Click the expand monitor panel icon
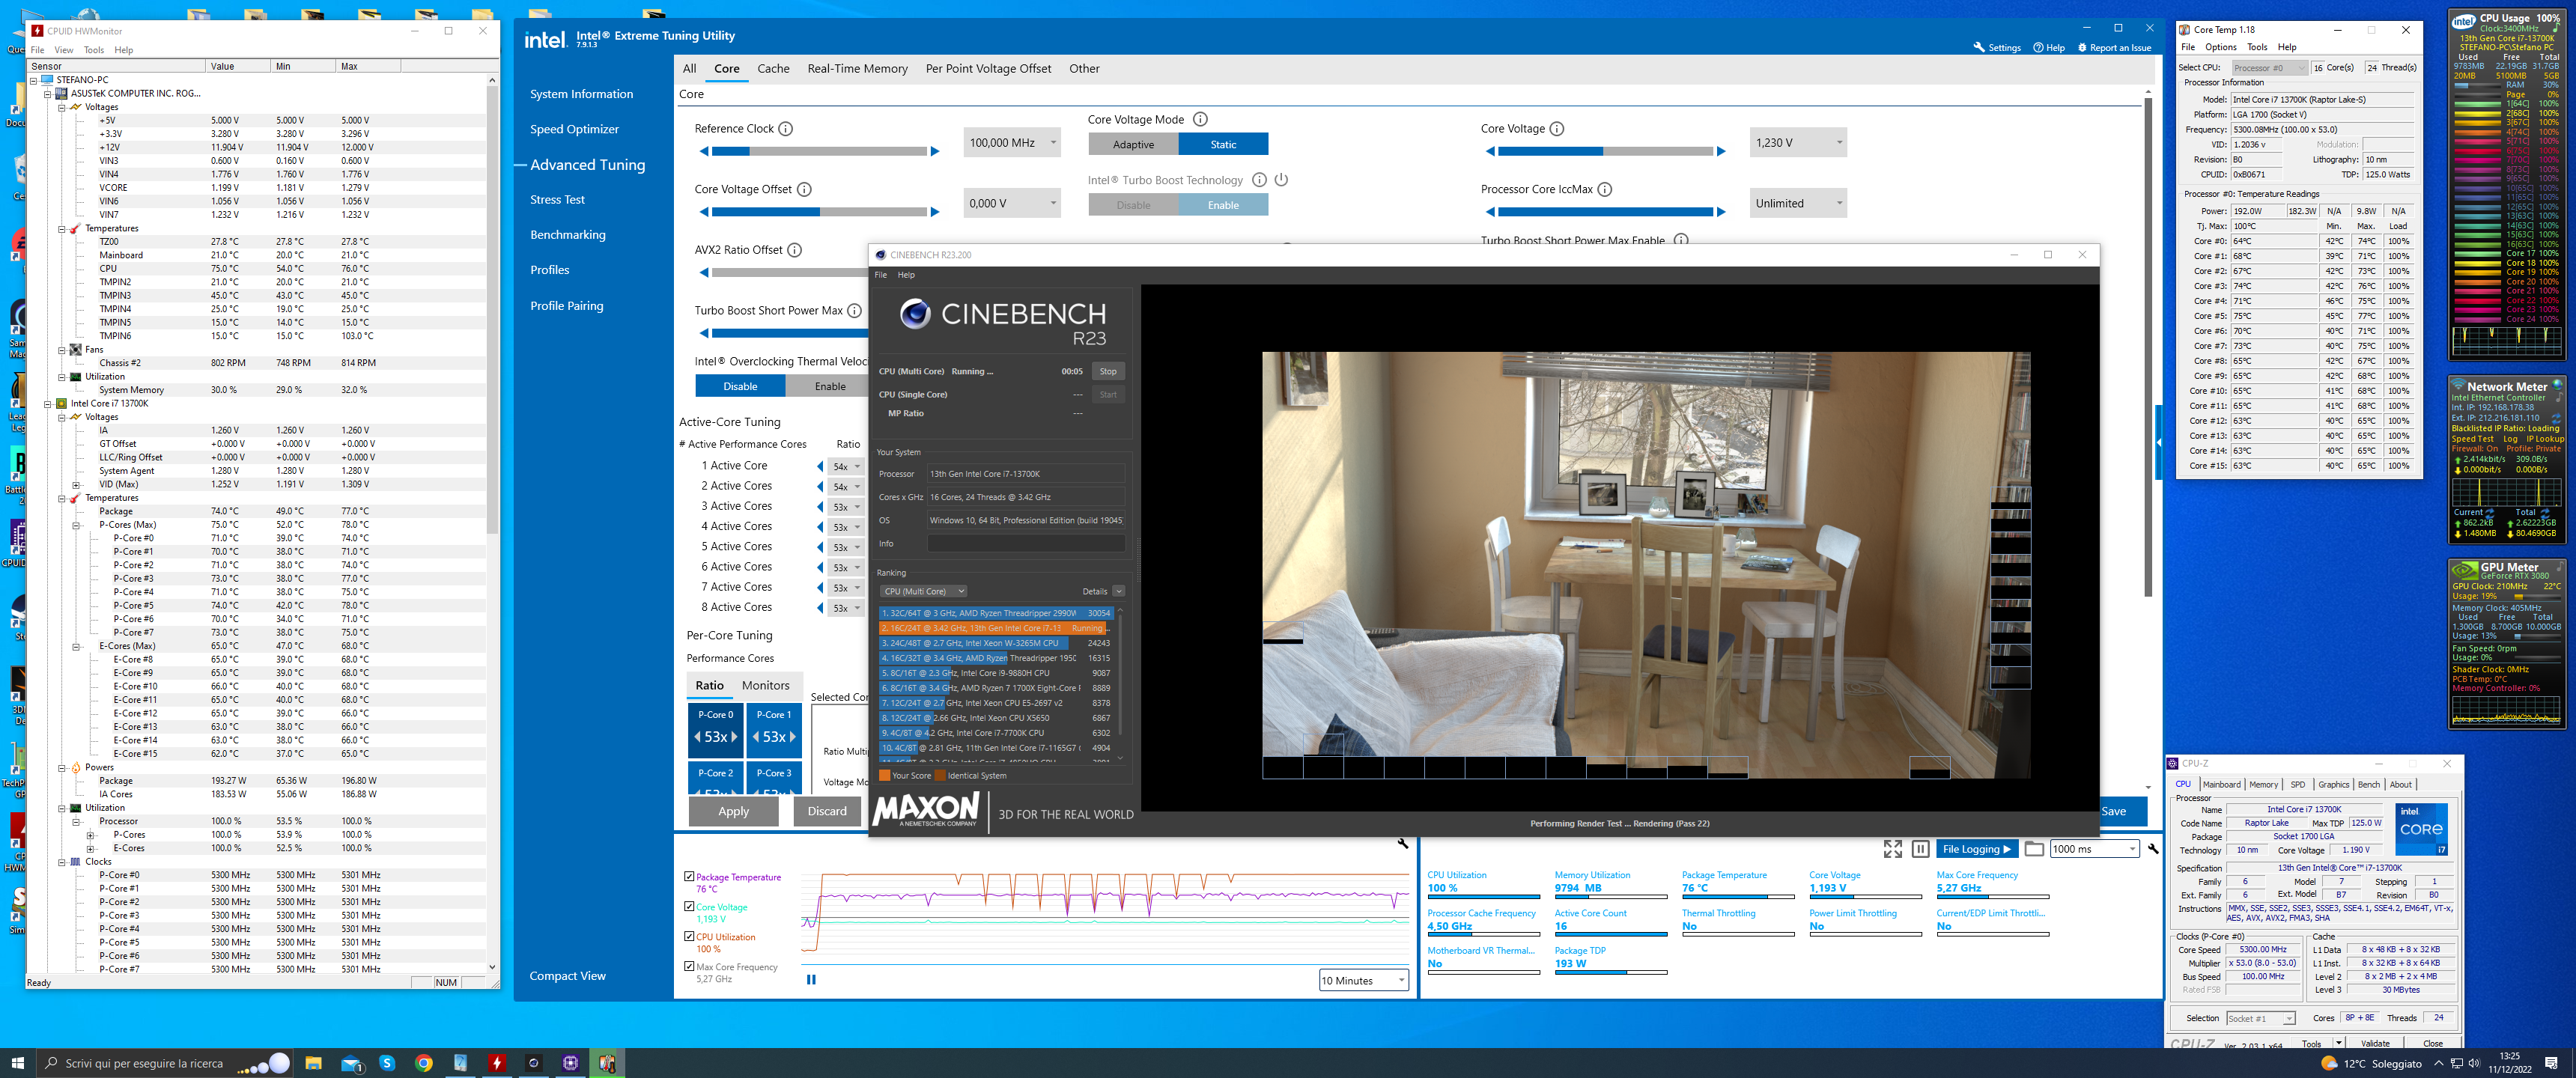The image size is (2576, 1078). coord(1892,849)
